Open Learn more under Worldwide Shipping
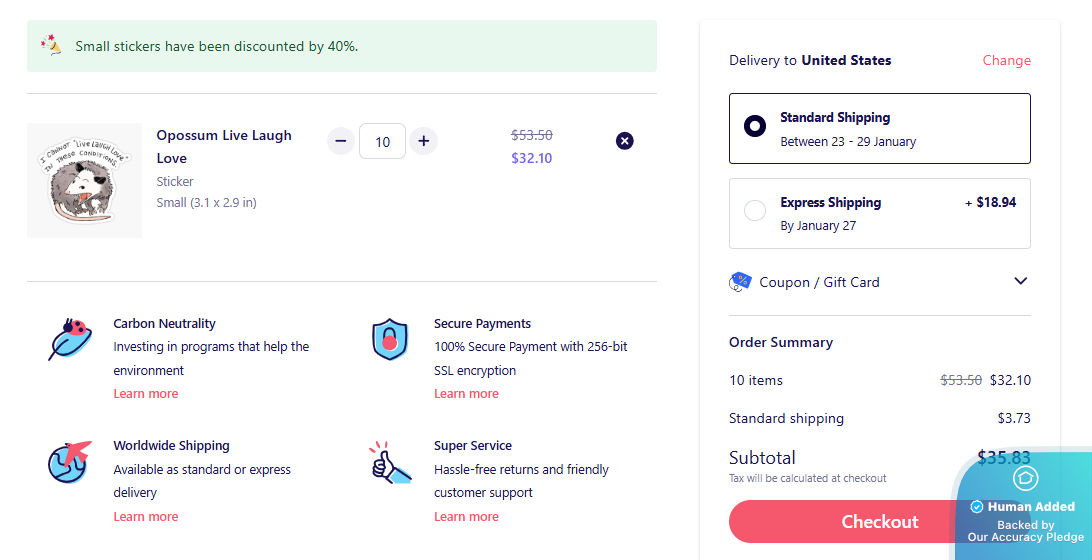This screenshot has width=1092, height=560. 146,517
